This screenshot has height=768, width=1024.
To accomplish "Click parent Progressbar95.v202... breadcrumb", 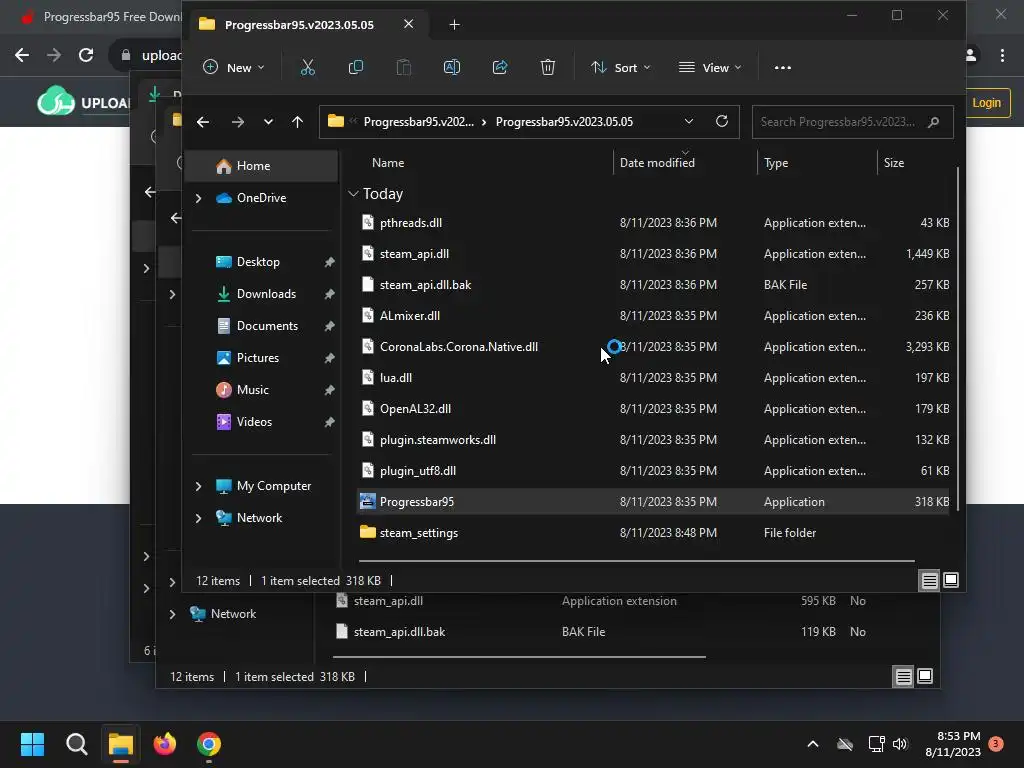I will point(419,122).
